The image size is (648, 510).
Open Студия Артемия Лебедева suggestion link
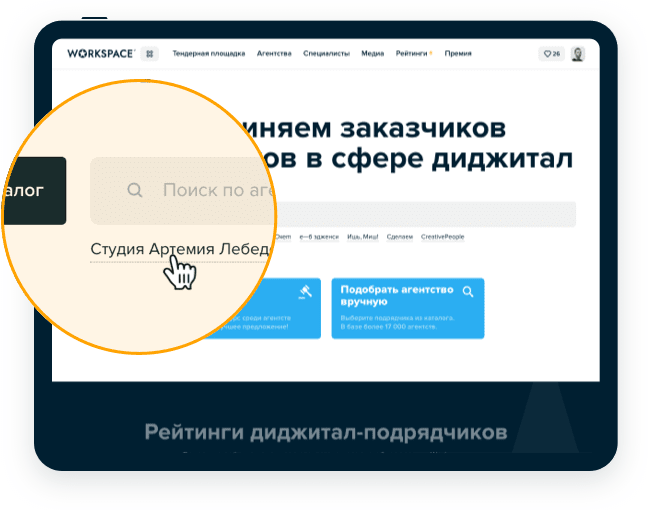(x=181, y=249)
